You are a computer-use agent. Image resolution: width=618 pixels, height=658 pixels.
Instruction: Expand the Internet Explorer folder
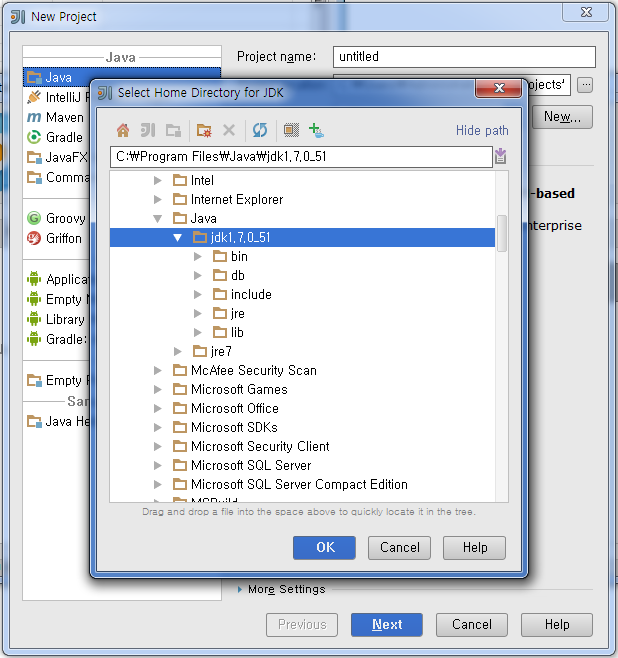158,199
